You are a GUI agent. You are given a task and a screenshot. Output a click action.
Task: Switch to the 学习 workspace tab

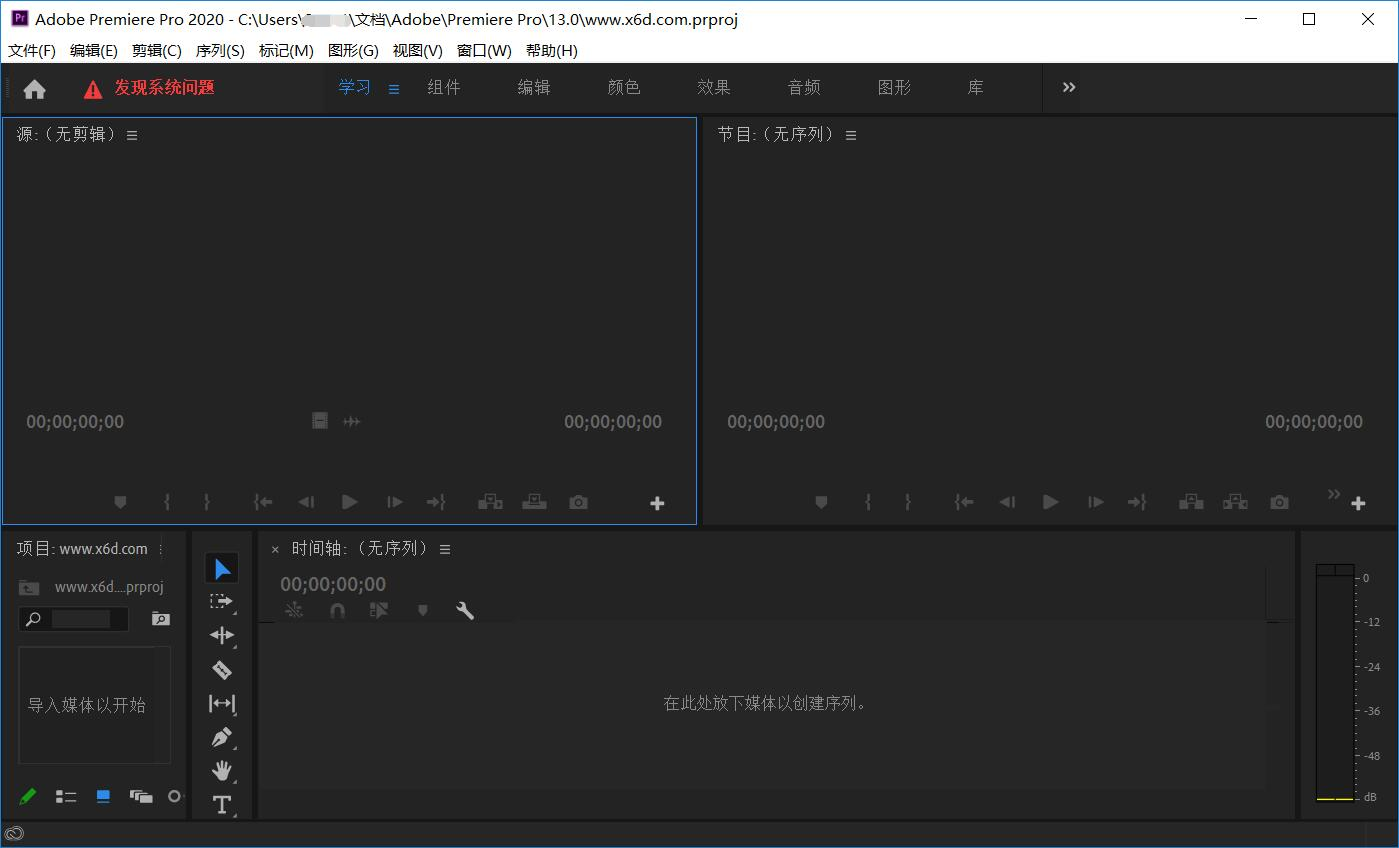(354, 87)
